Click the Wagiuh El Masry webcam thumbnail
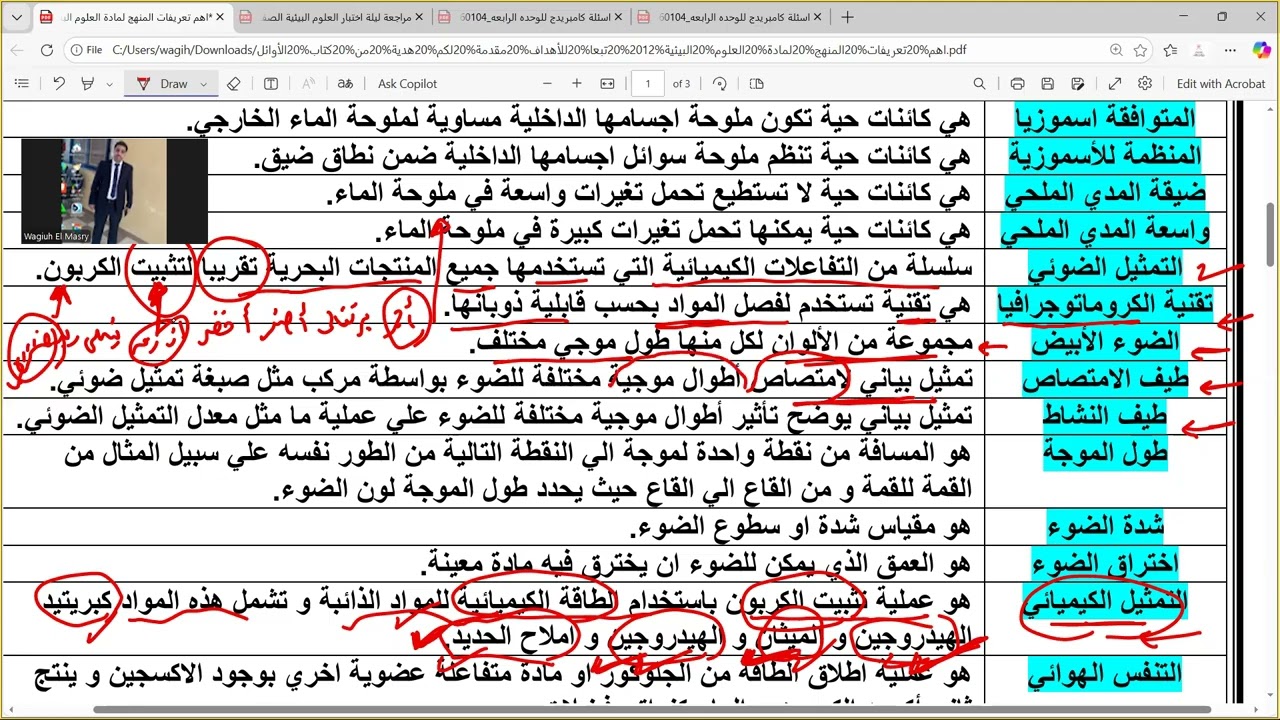 coord(114,190)
